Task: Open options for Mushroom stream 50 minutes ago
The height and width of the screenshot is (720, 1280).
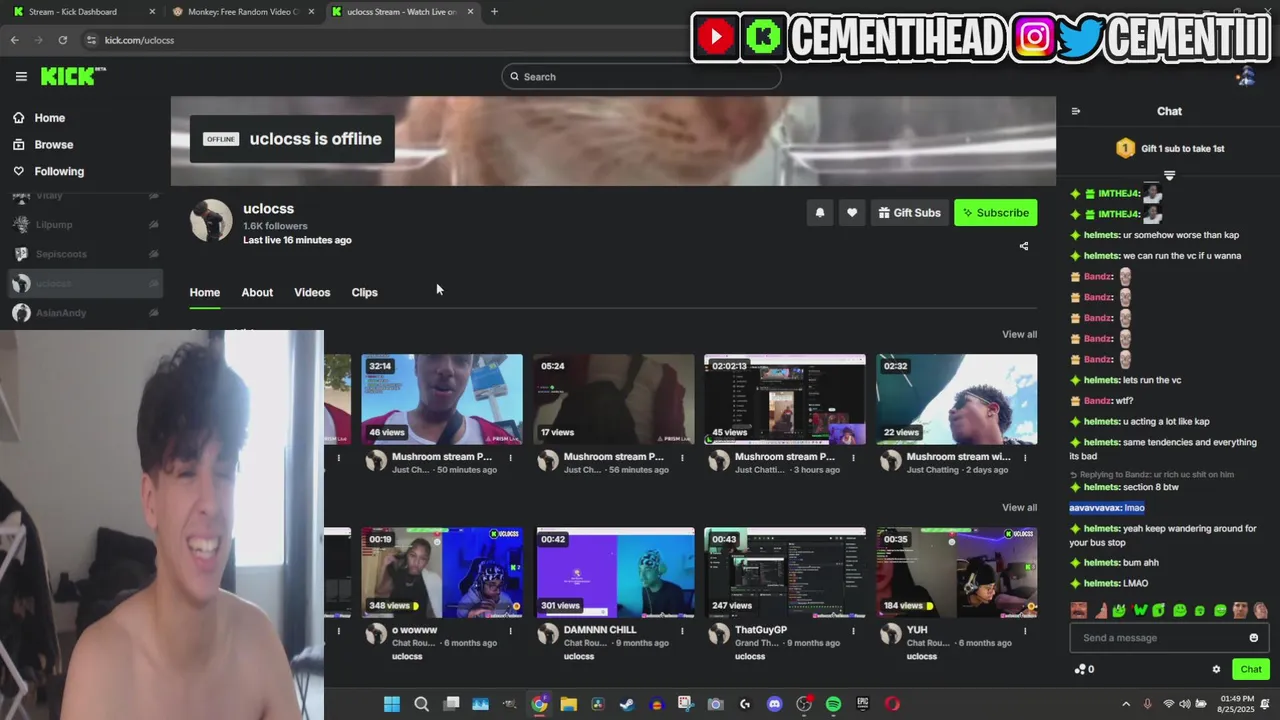Action: point(511,458)
